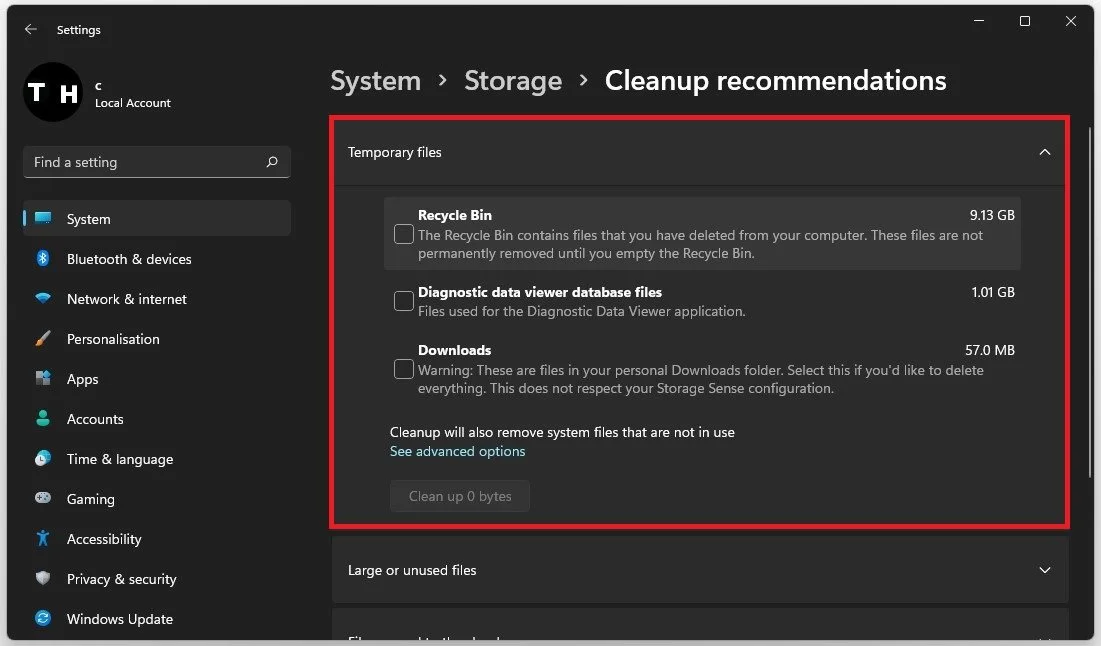Maximize the Settings window
The height and width of the screenshot is (646, 1101).
point(1024,21)
